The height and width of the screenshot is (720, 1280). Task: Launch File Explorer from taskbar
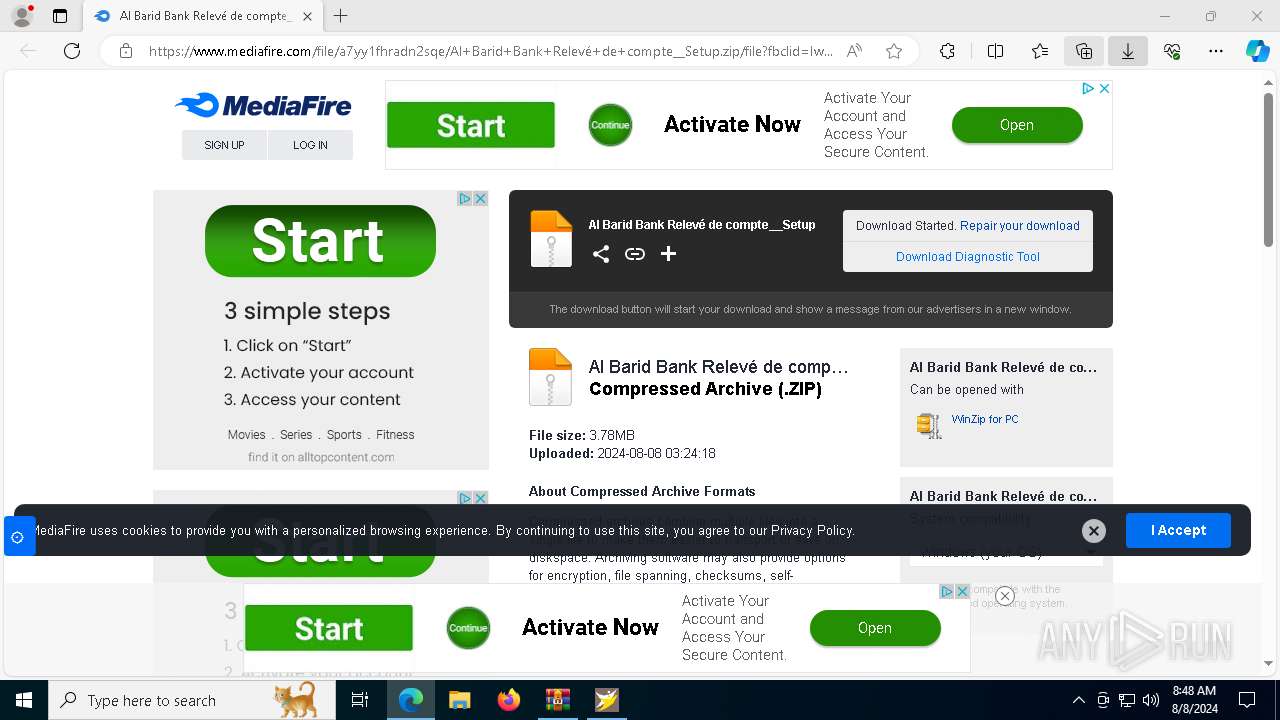[x=459, y=700]
